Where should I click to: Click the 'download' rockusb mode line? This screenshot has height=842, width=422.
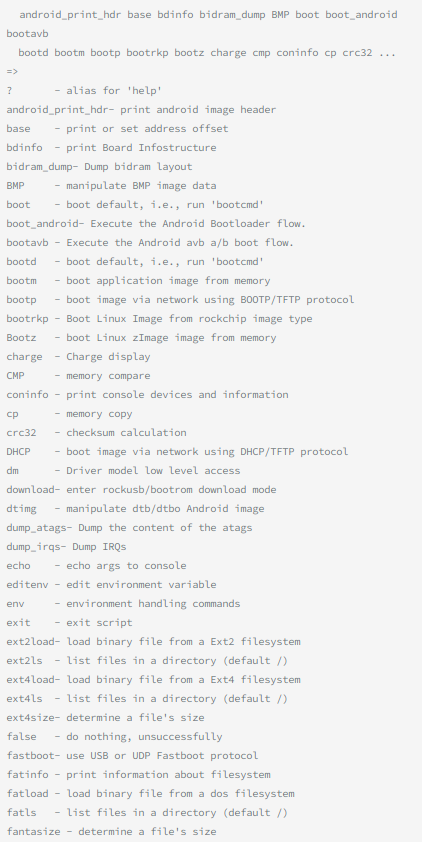141,490
